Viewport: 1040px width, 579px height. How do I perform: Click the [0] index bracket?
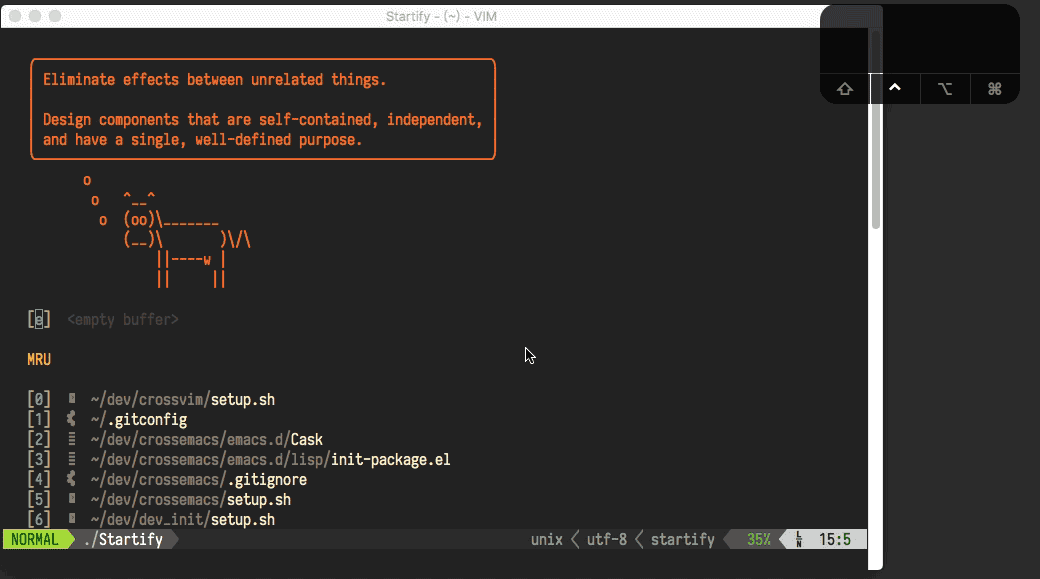click(38, 400)
